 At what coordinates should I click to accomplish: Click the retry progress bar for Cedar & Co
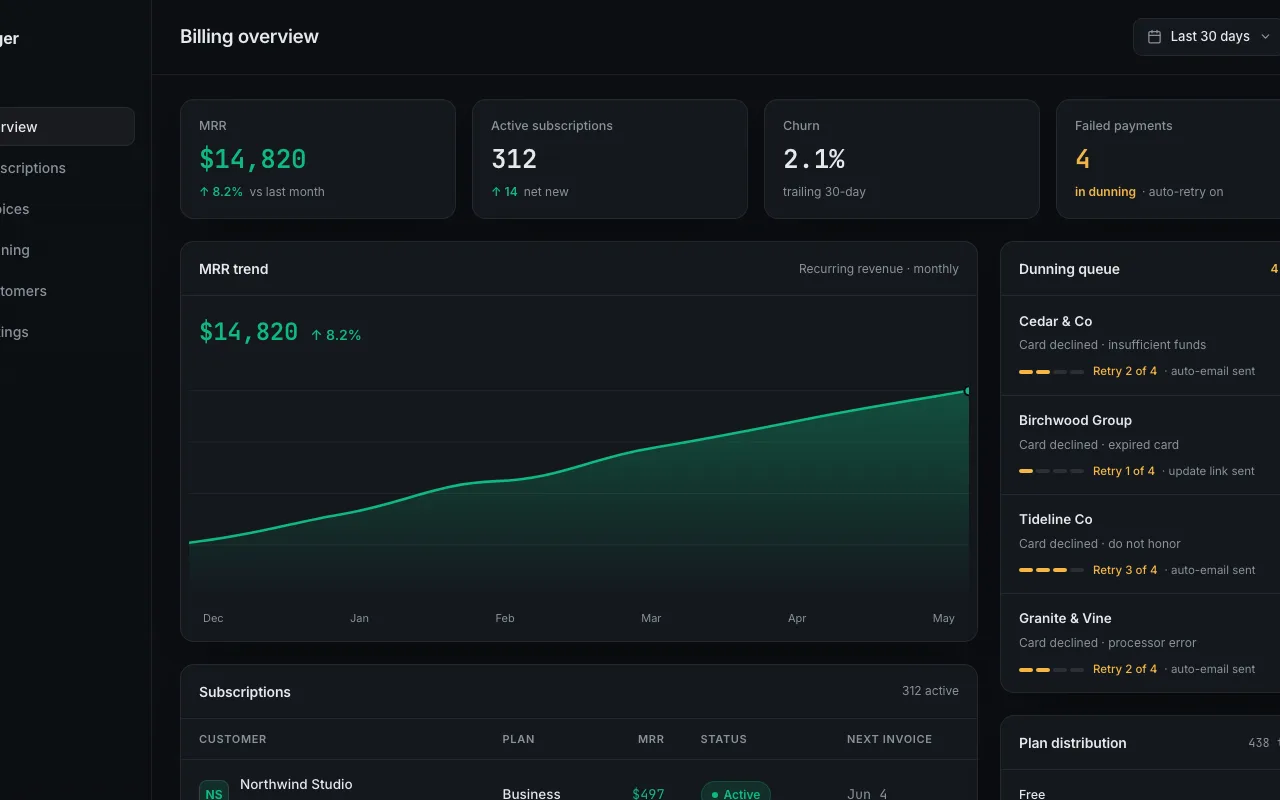point(1051,372)
